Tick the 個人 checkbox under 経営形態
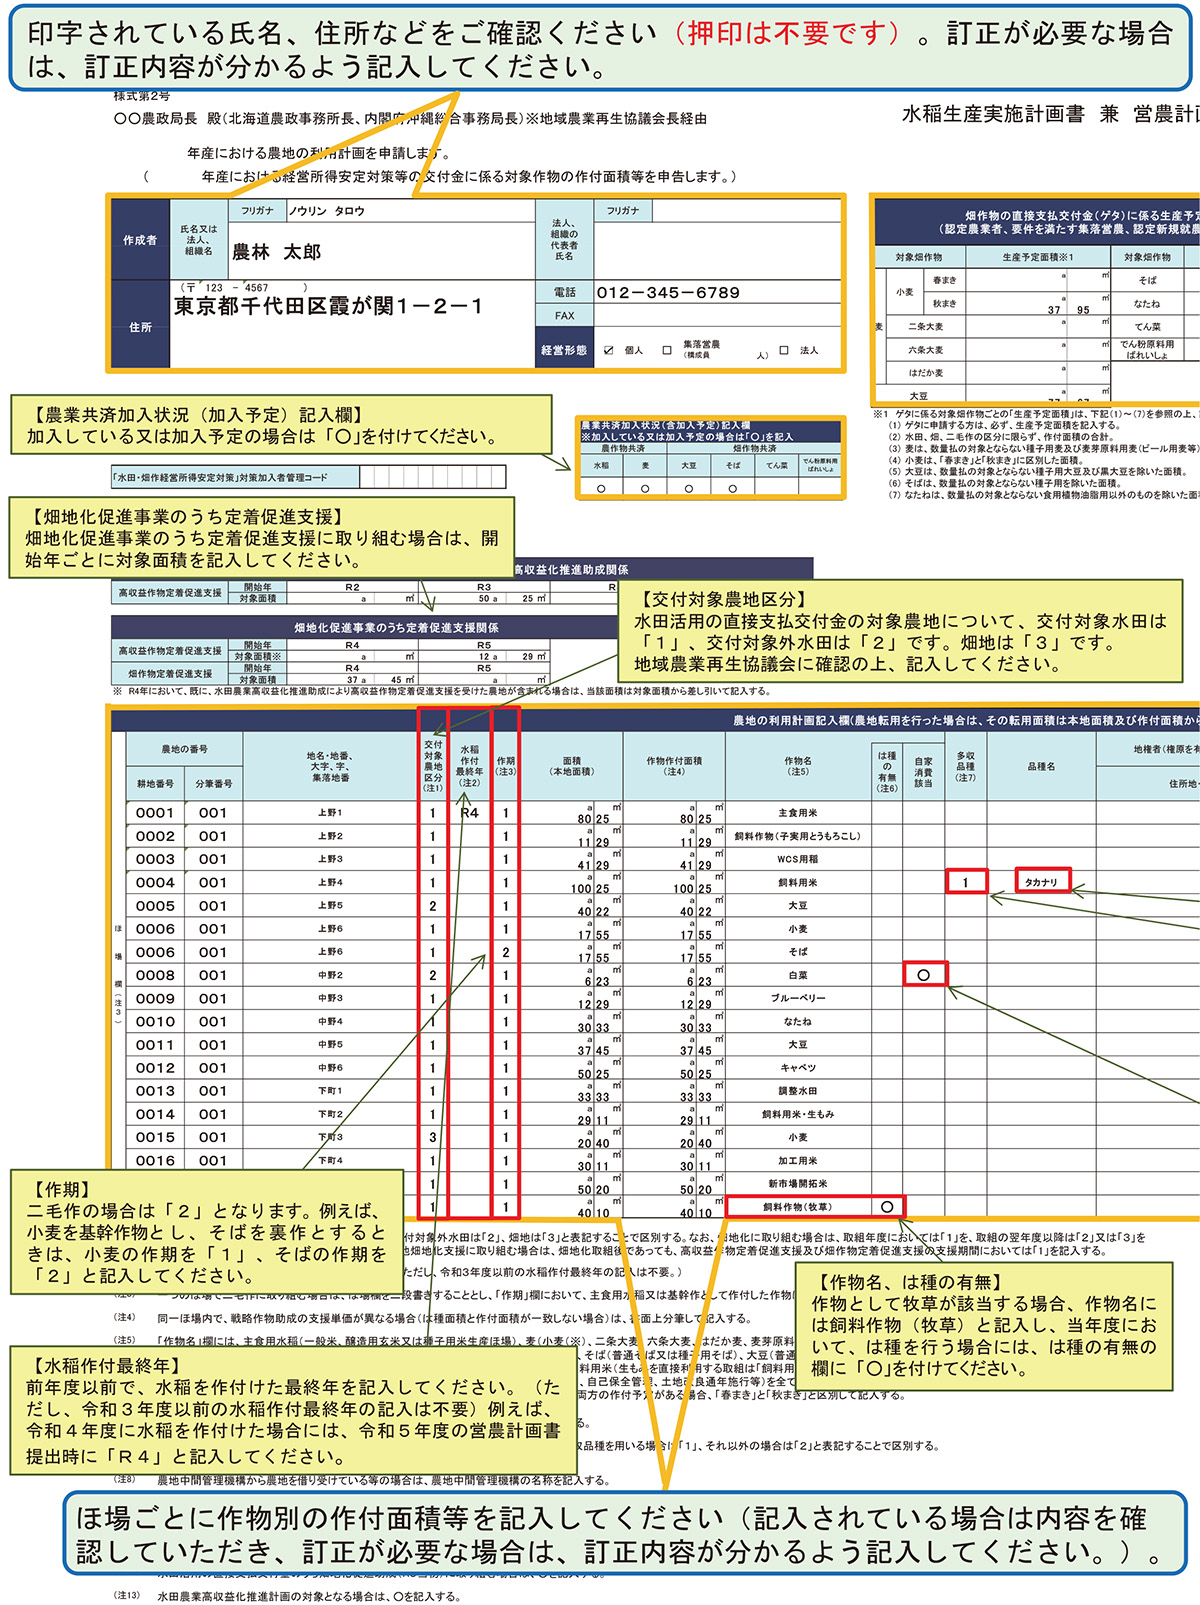This screenshot has height=1605, width=1200. (x=608, y=351)
